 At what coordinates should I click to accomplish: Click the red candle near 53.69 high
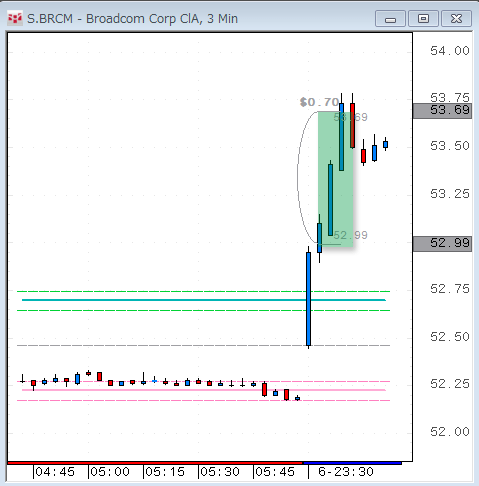coord(352,125)
